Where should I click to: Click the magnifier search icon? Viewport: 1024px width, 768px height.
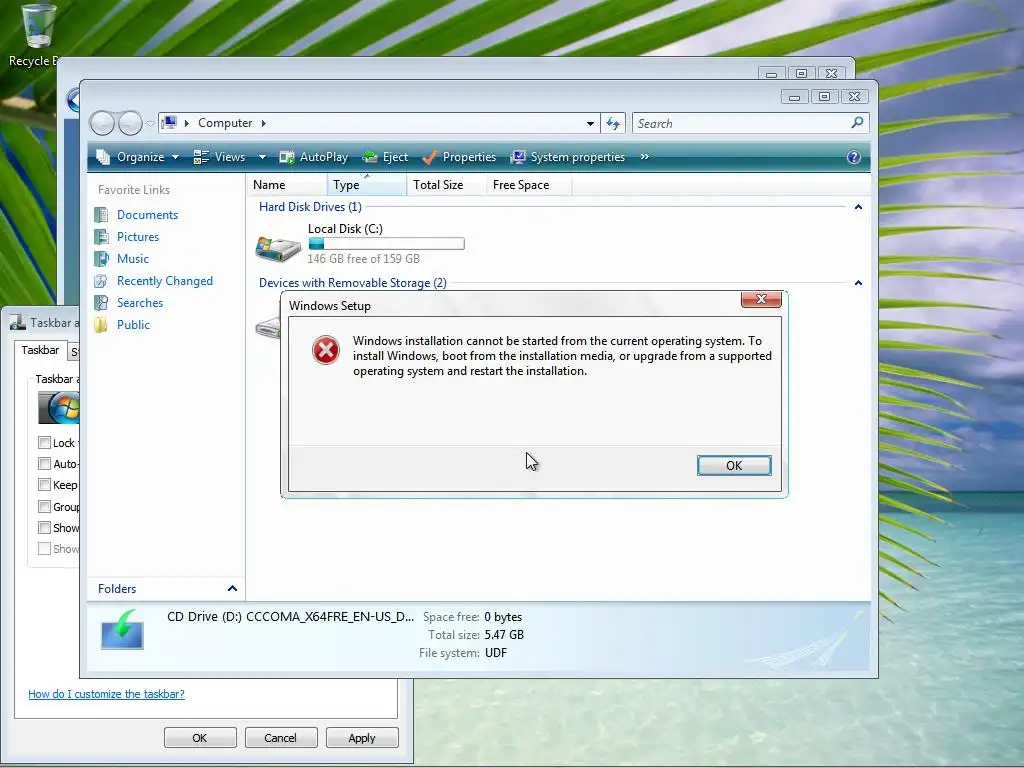tap(857, 123)
